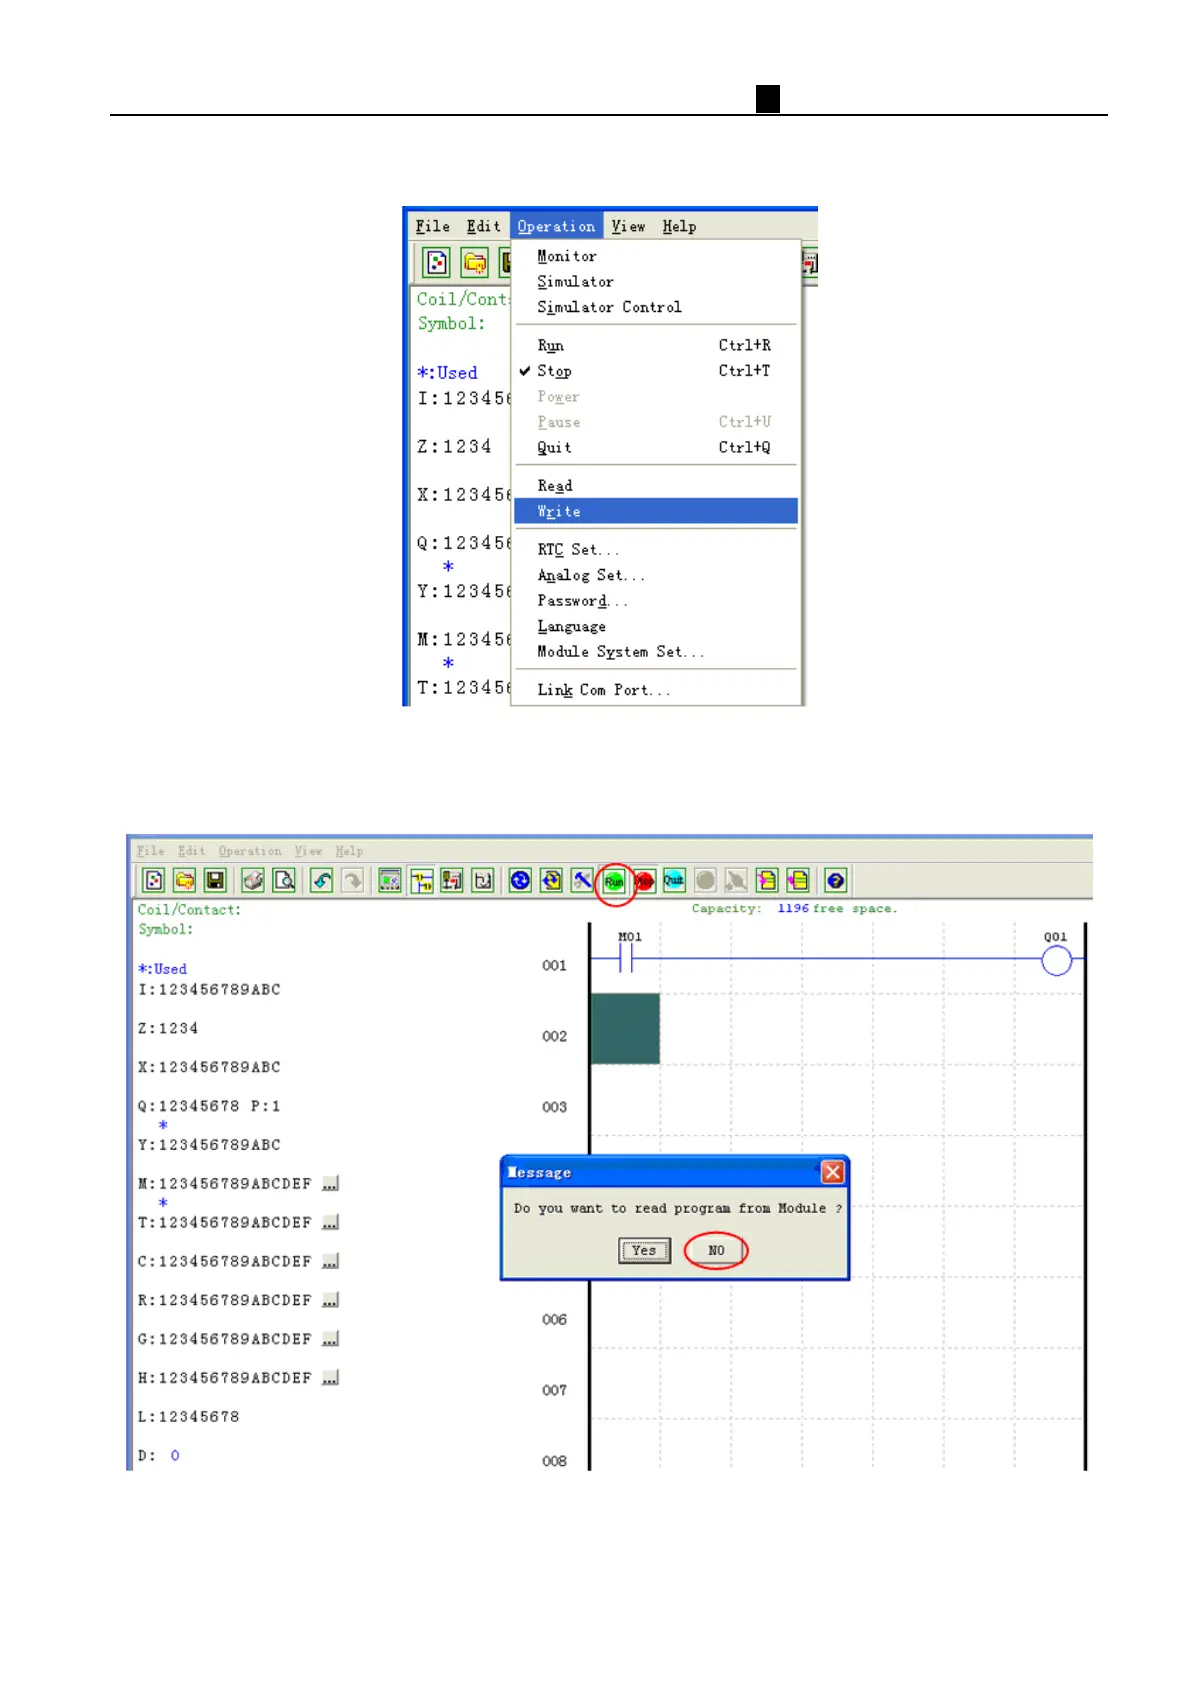Click the cyan Quit toolbar icon
Screen dimensions: 1191x1684
(x=674, y=881)
